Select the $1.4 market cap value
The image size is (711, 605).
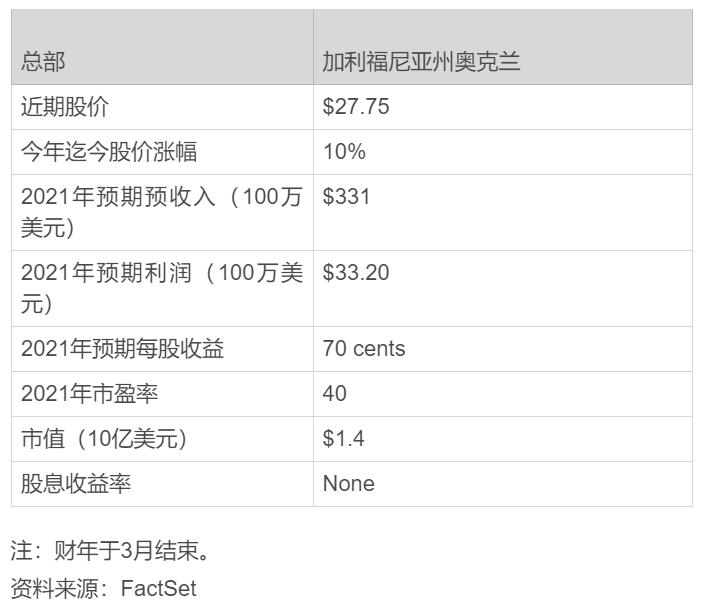[341, 439]
